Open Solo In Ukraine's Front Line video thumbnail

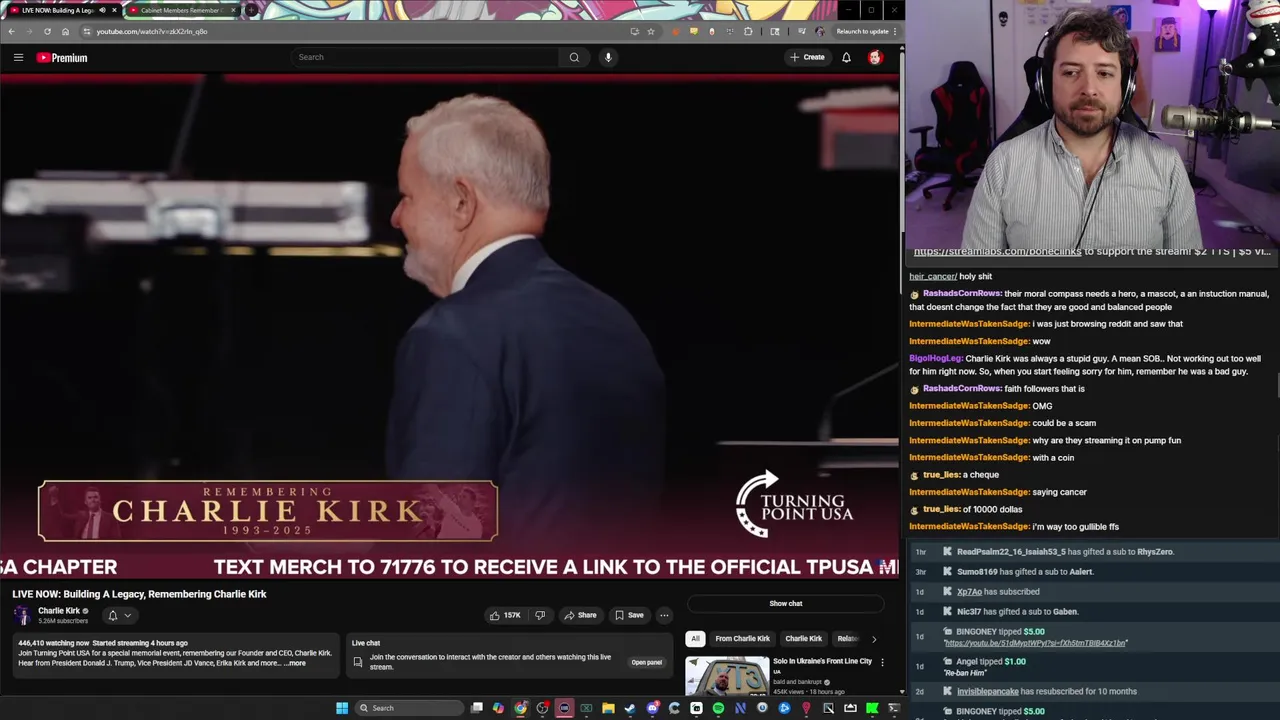pyautogui.click(x=727, y=676)
